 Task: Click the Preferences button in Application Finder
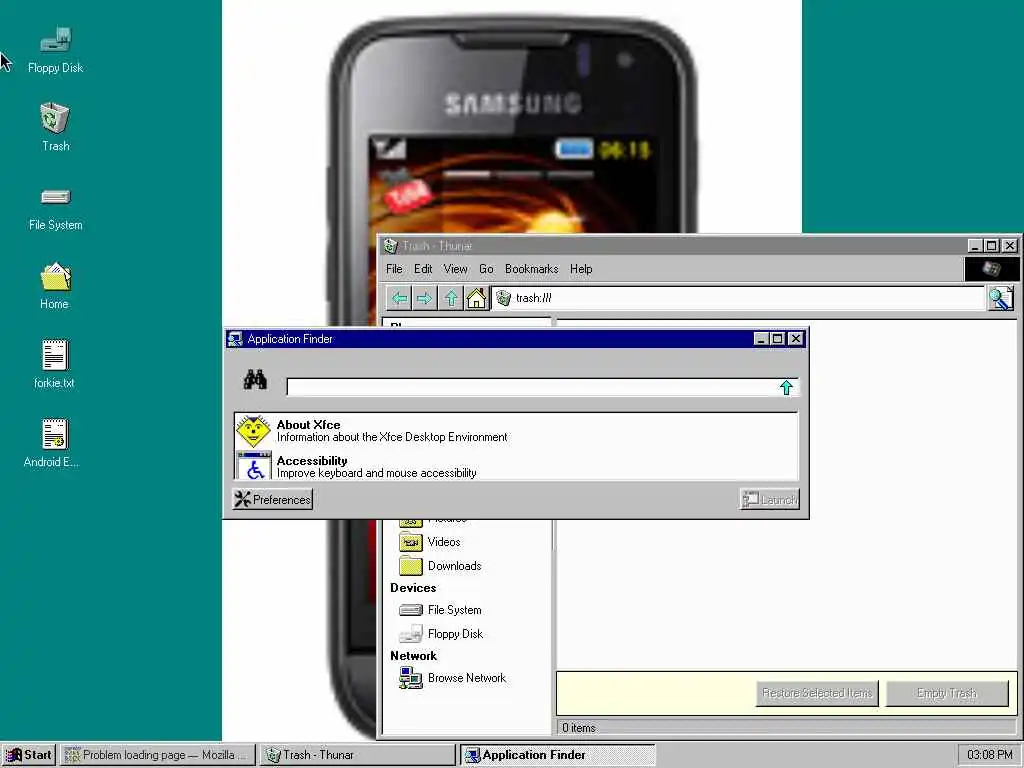point(272,500)
